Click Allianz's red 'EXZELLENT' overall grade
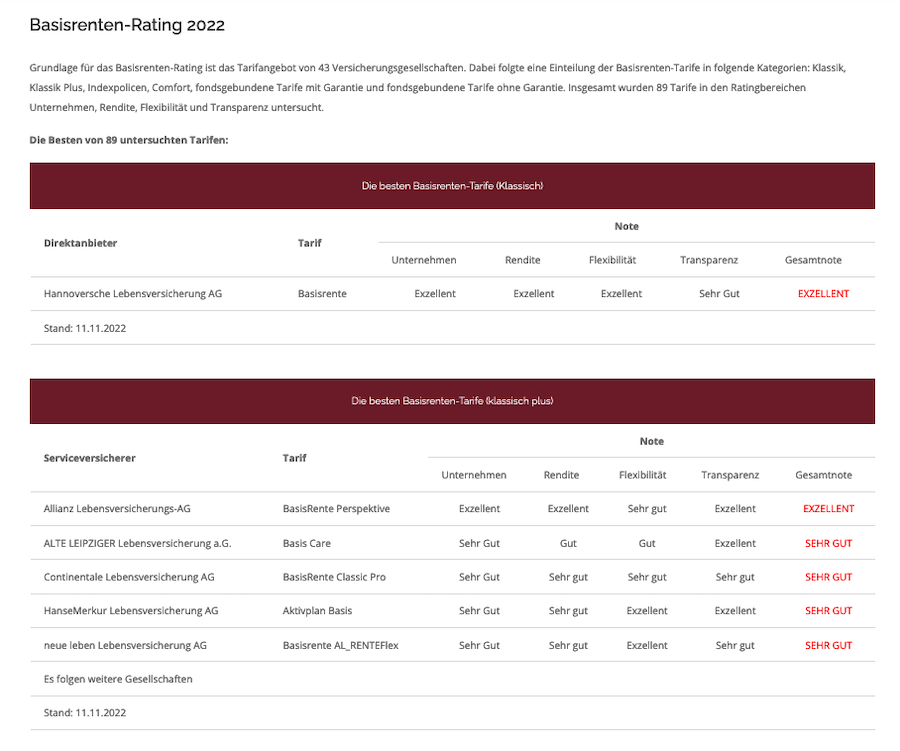The width and height of the screenshot is (900, 751). tap(828, 509)
